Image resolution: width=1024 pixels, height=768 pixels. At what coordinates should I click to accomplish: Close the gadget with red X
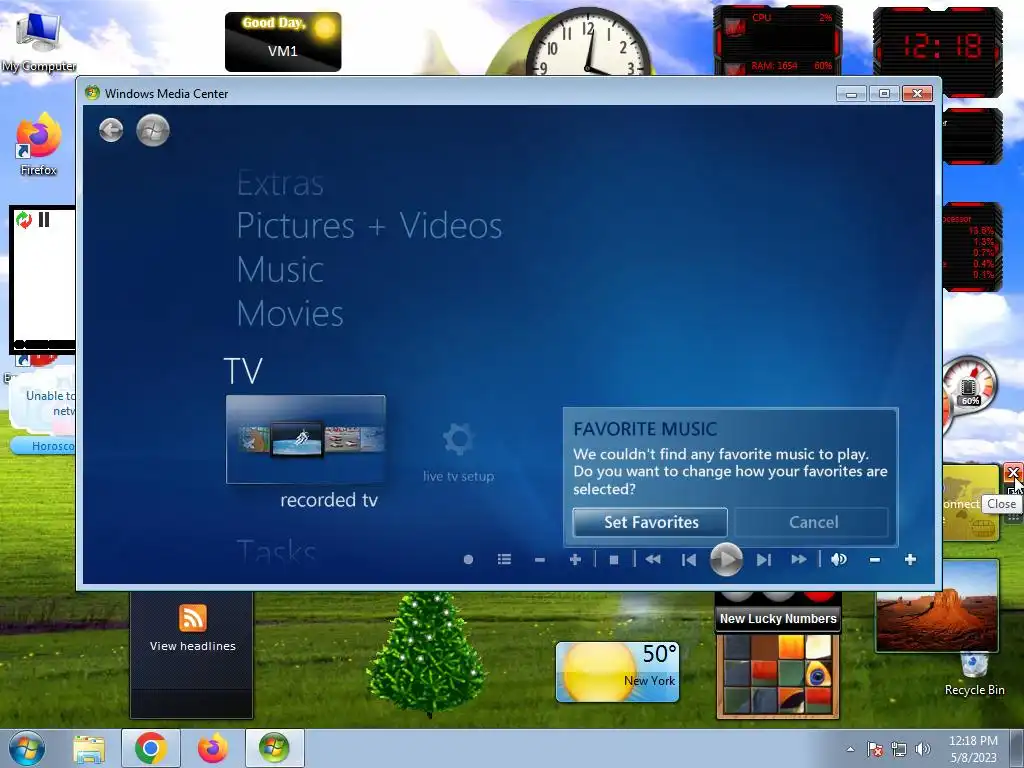[x=1013, y=472]
